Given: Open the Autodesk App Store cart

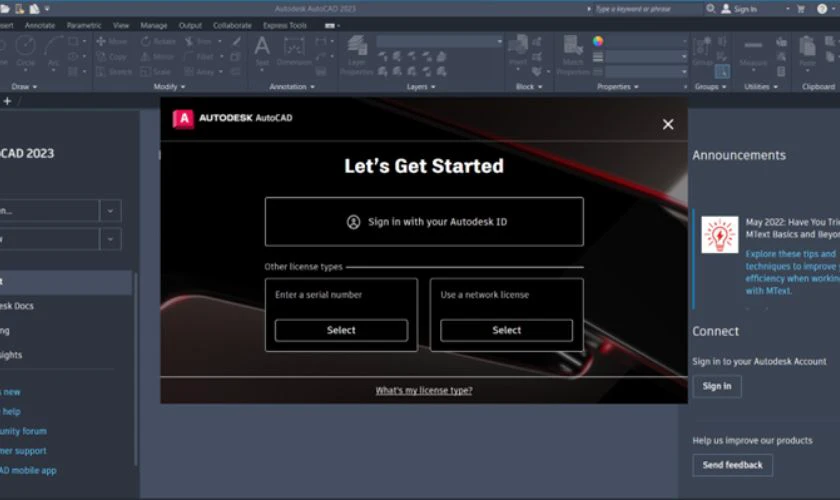Looking at the screenshot, I should (801, 9).
